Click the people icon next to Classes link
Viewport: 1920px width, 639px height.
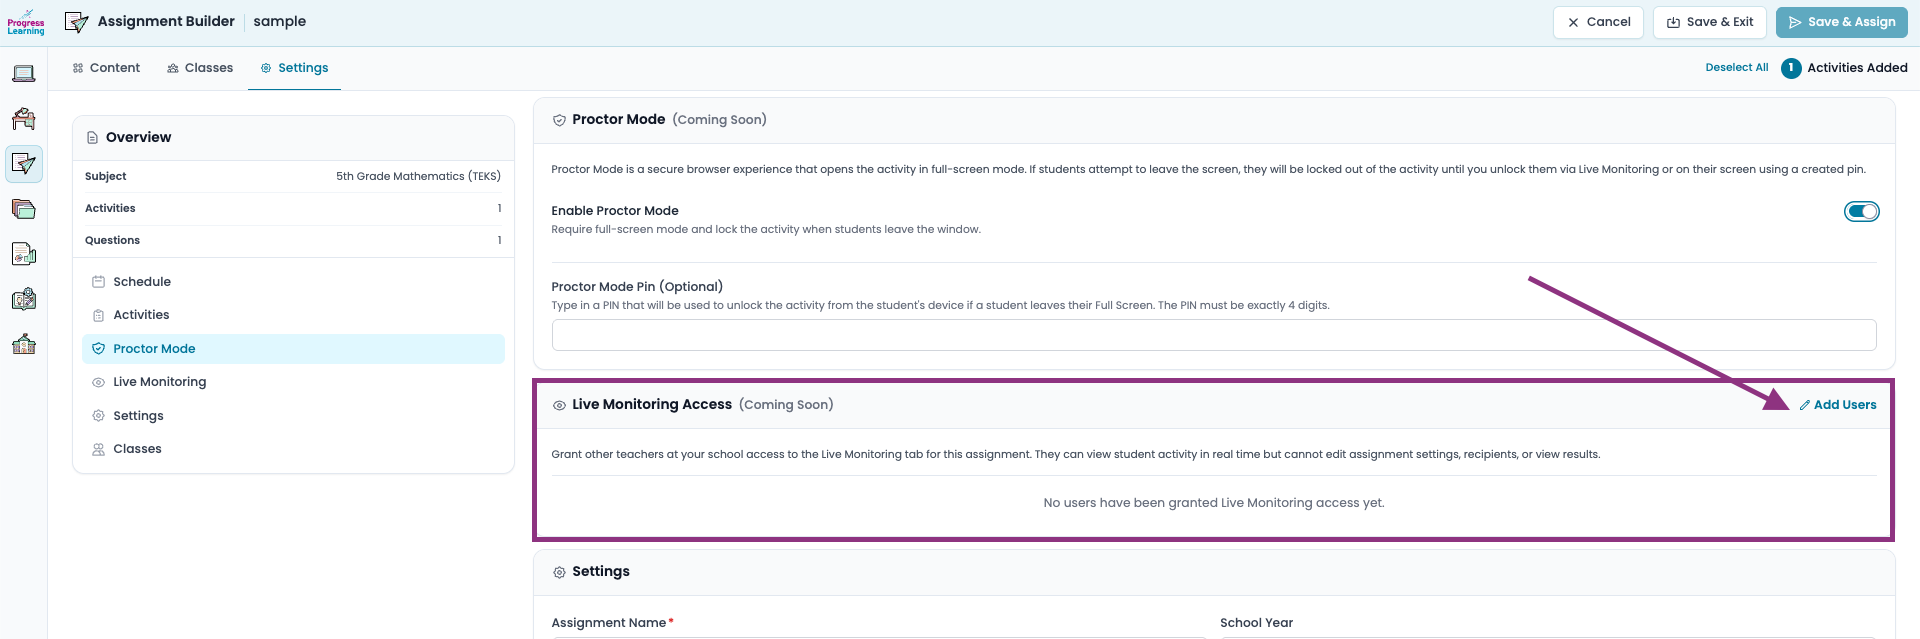coord(98,449)
